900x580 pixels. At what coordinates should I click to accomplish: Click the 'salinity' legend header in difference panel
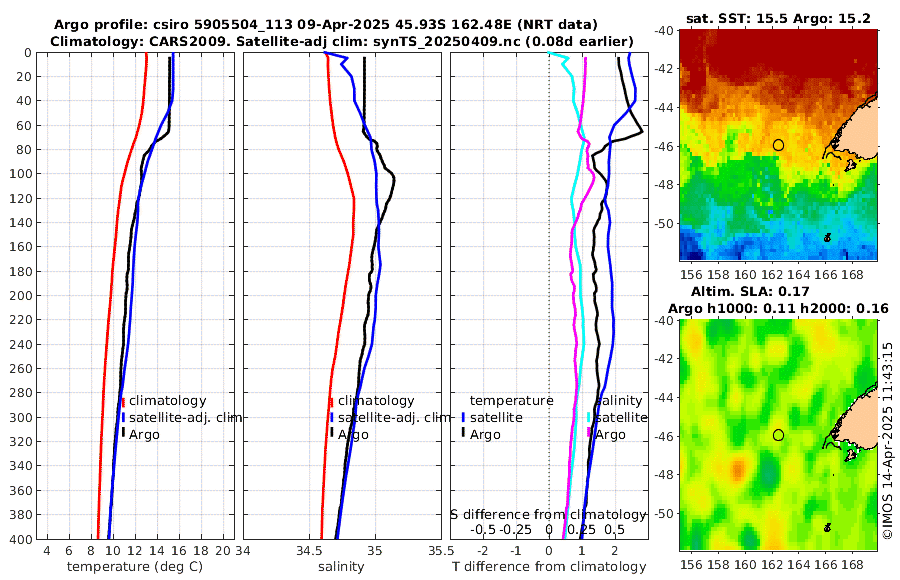619,401
